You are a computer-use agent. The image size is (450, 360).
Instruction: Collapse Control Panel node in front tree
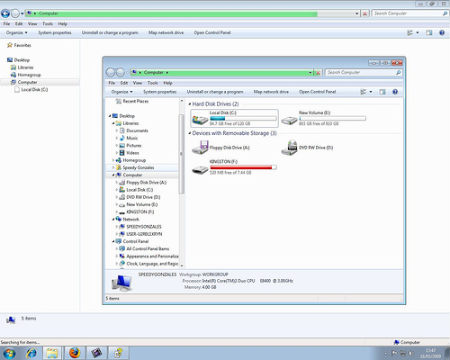tap(113, 241)
